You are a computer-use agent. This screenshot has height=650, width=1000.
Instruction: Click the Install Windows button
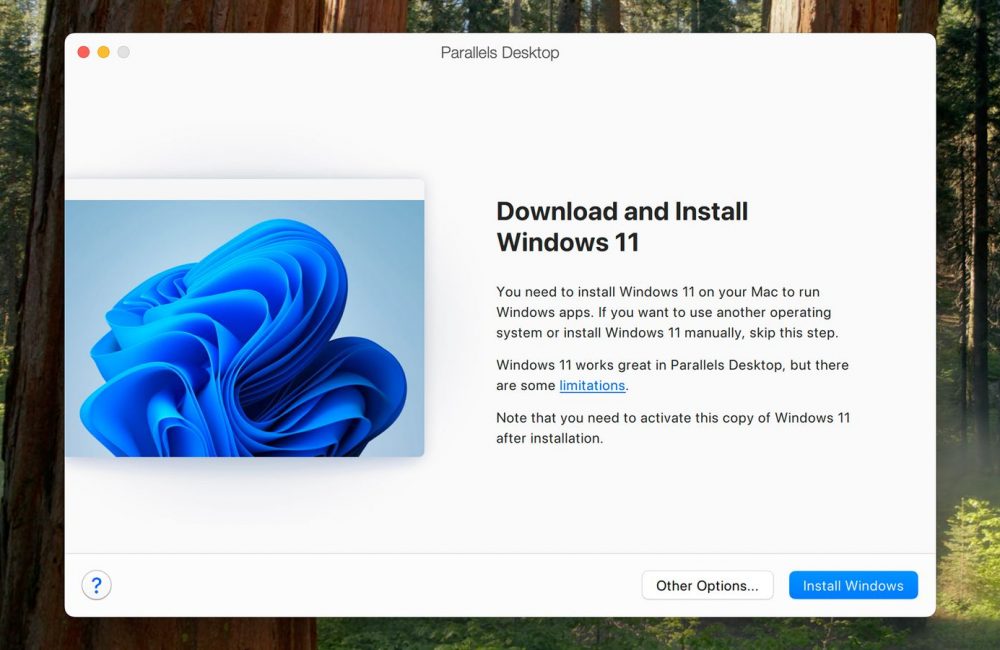coord(853,586)
